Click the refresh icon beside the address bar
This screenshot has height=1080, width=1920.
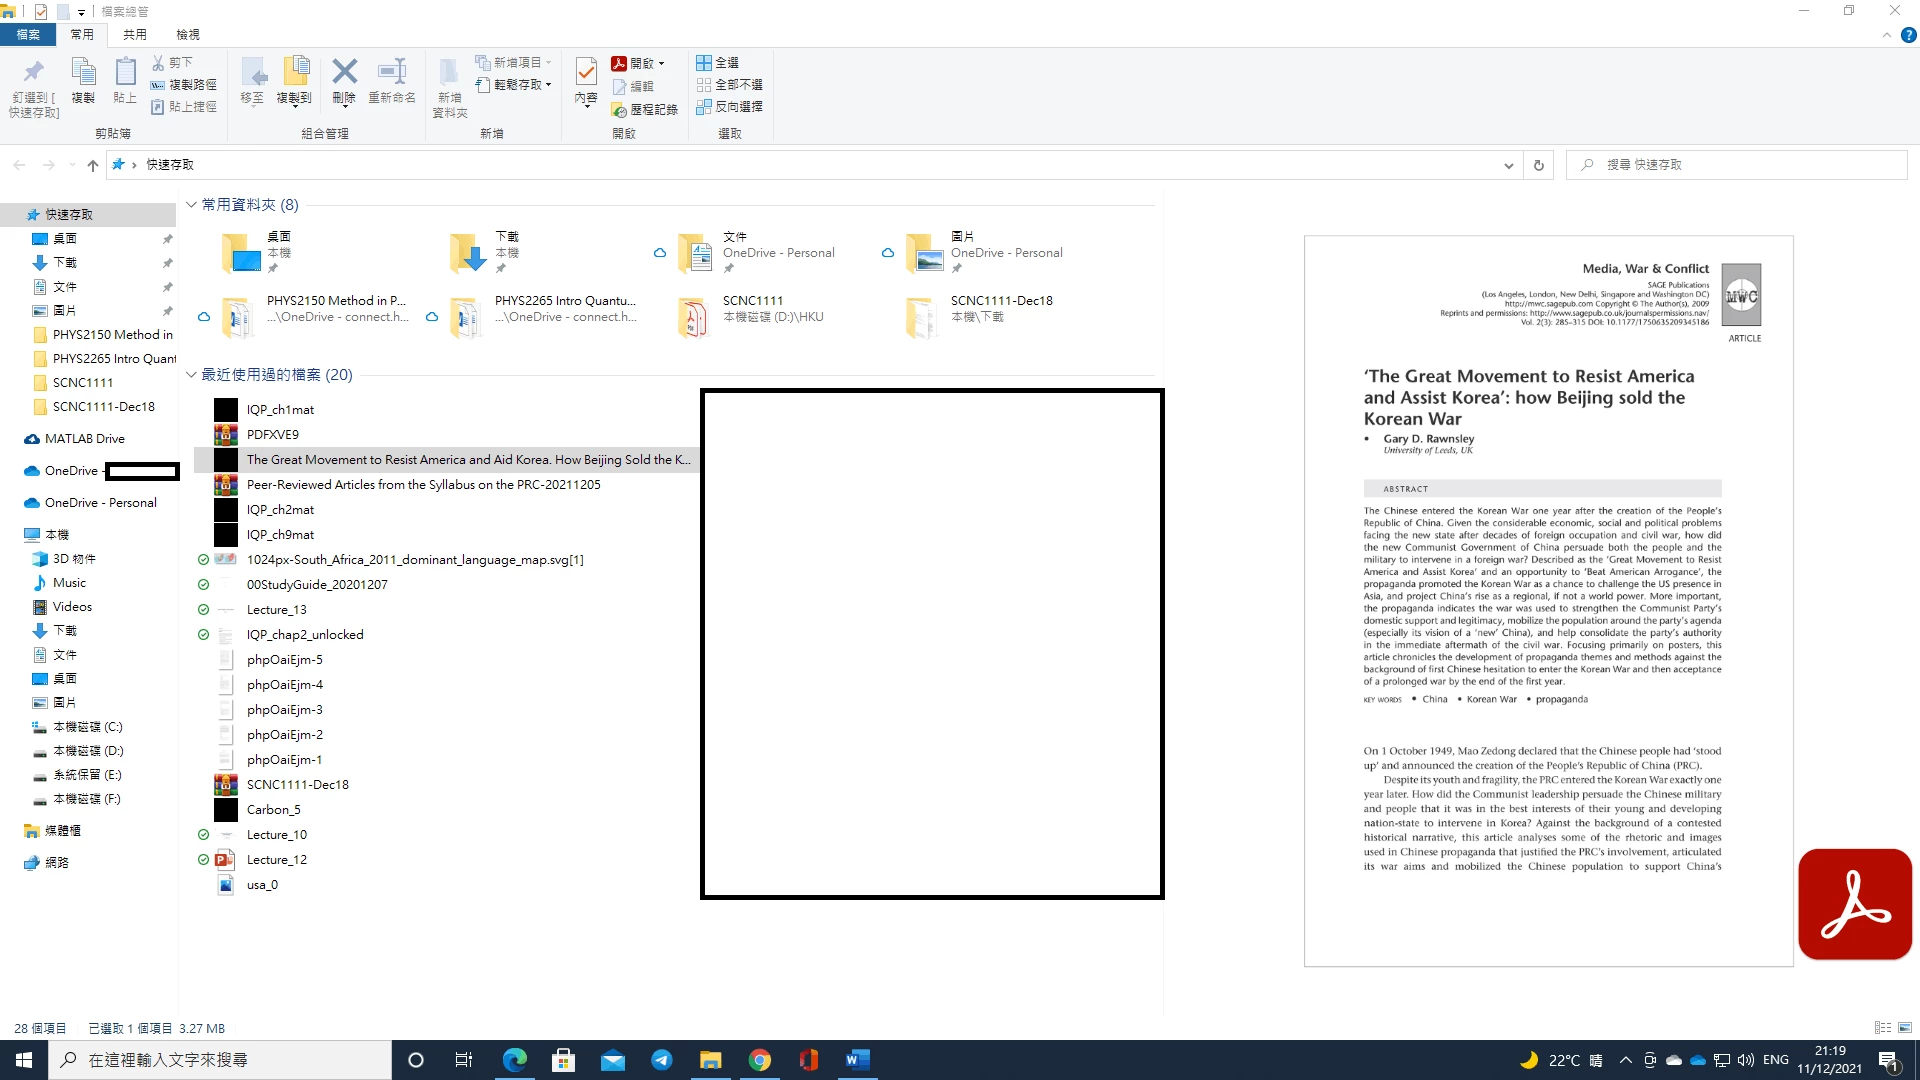coord(1538,165)
